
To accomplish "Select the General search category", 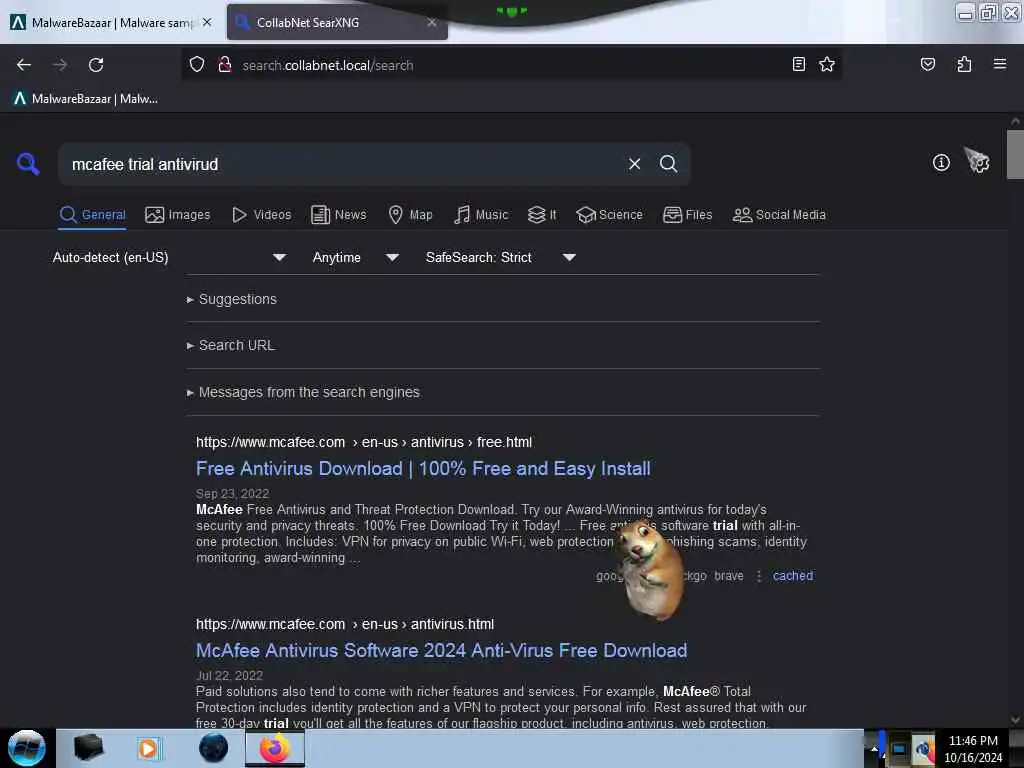I will (x=92, y=215).
